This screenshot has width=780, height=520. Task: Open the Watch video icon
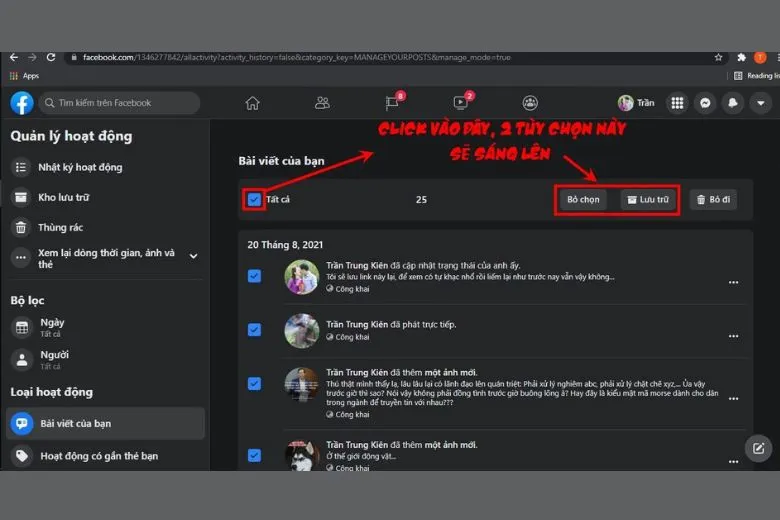coord(461,103)
